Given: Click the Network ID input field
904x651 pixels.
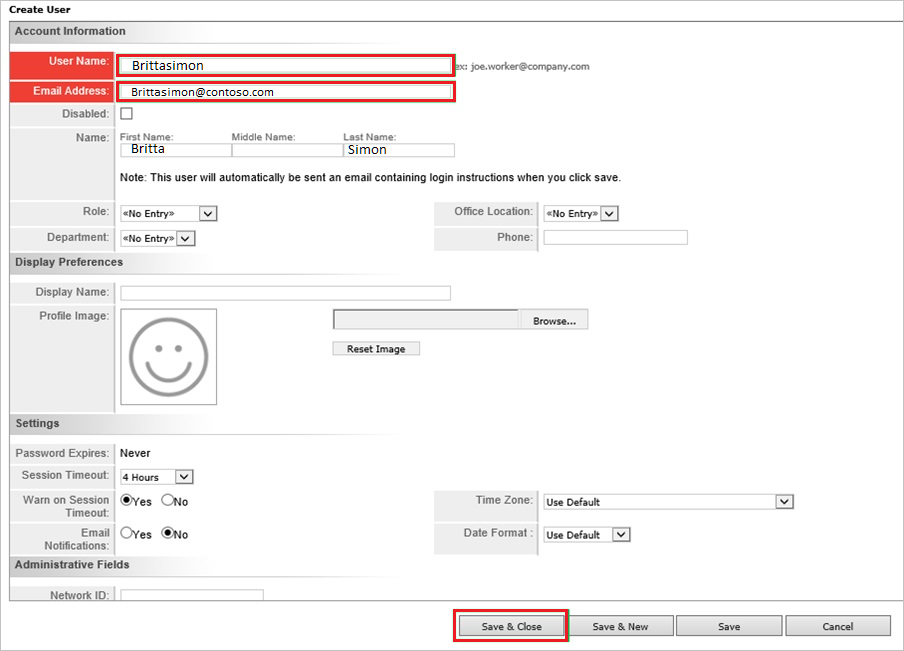Looking at the screenshot, I should click(191, 595).
